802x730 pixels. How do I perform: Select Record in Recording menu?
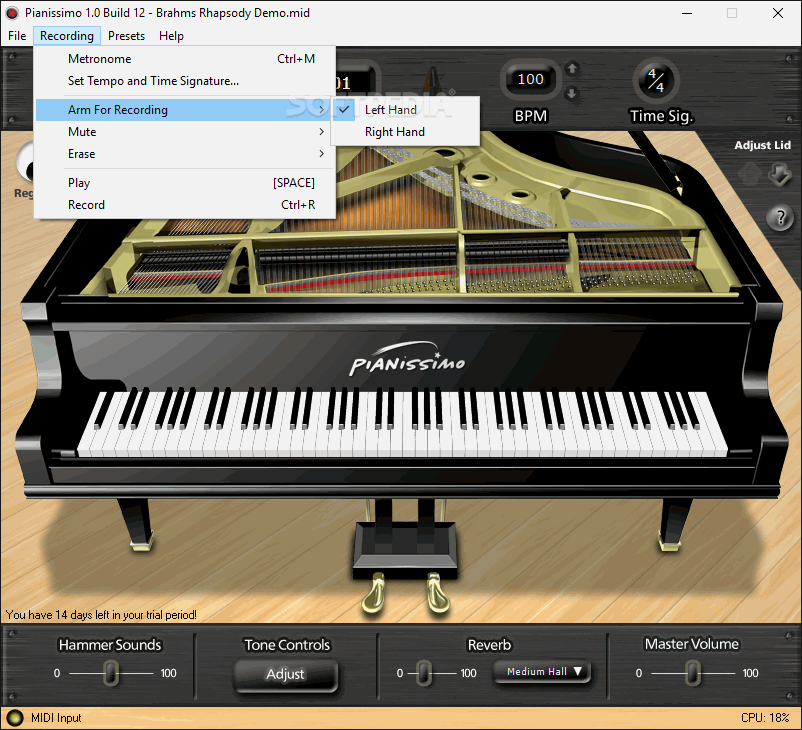(185, 205)
